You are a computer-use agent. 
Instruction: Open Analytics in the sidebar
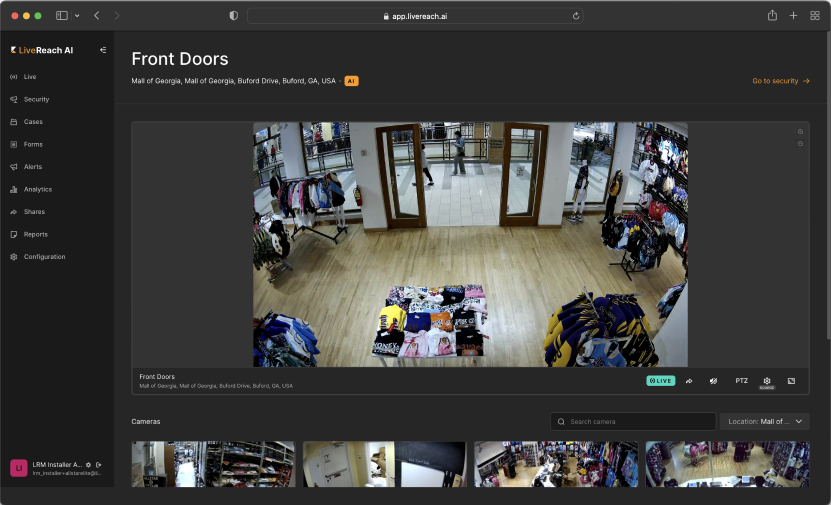coord(38,189)
